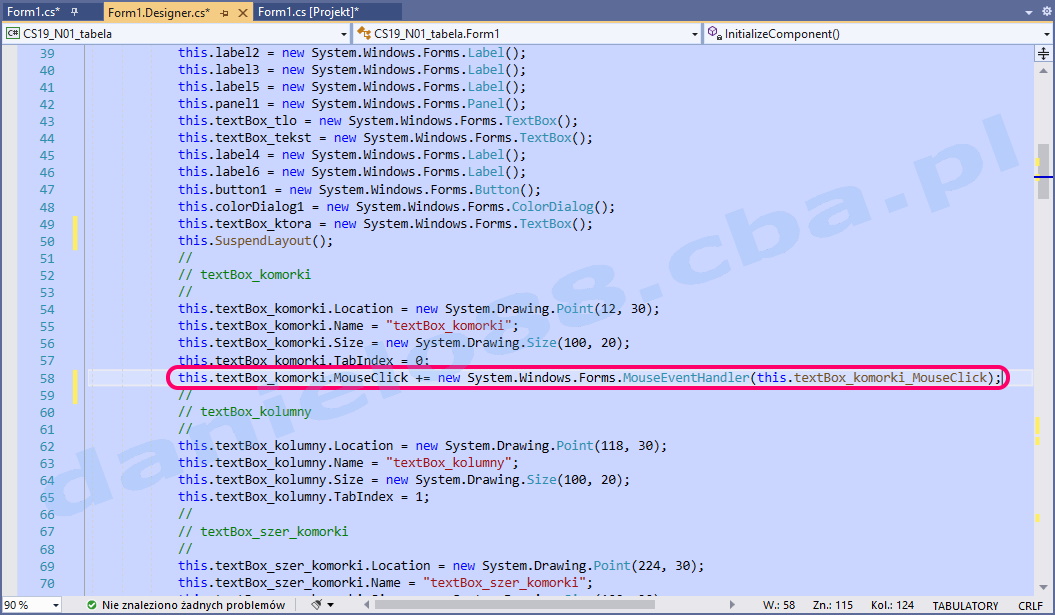This screenshot has height=615, width=1055.
Task: Open the tab bar settings gear
Action: click(x=1044, y=12)
